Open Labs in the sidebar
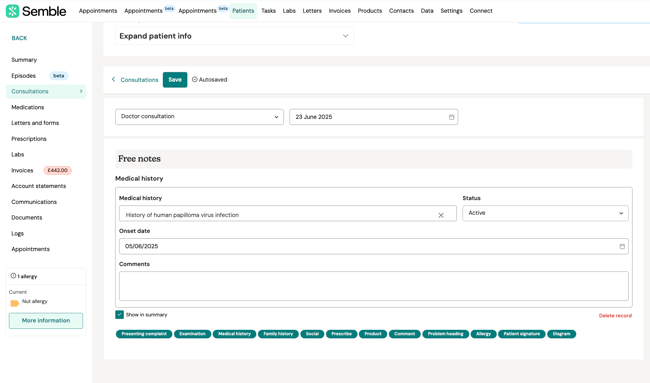This screenshot has height=383, width=650. point(18,155)
